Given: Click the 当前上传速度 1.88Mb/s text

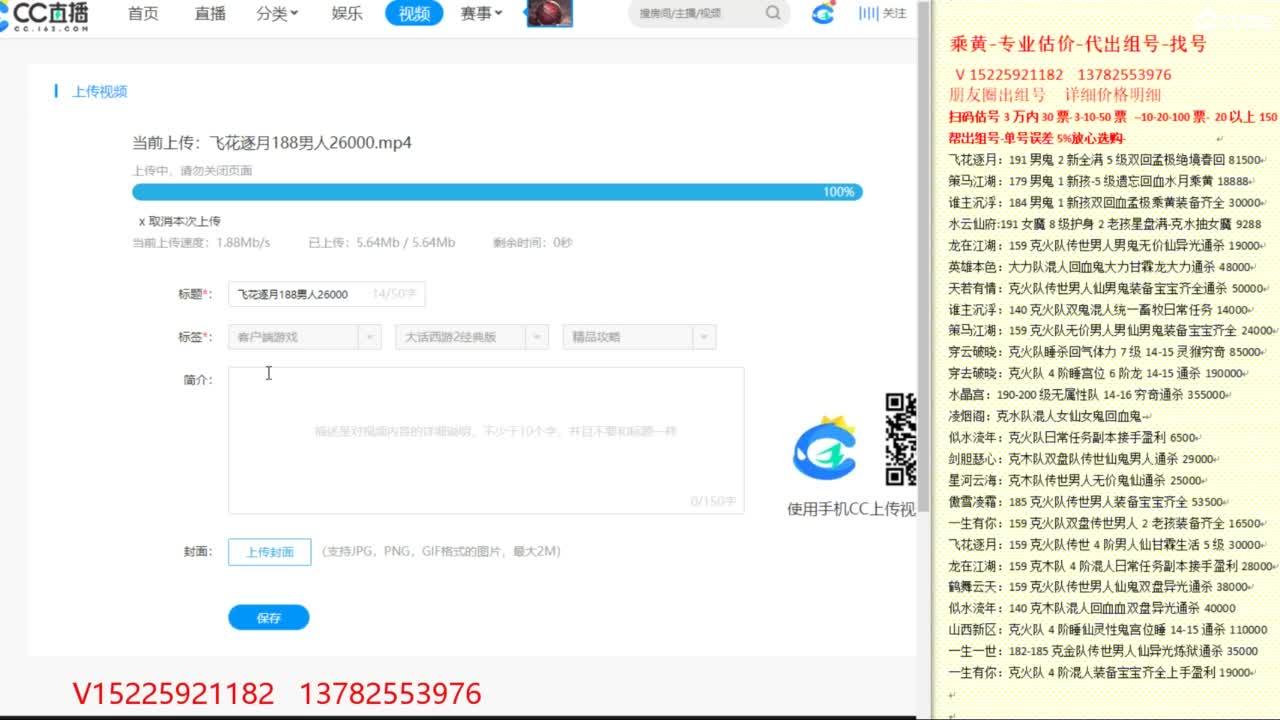Looking at the screenshot, I should (x=201, y=243).
